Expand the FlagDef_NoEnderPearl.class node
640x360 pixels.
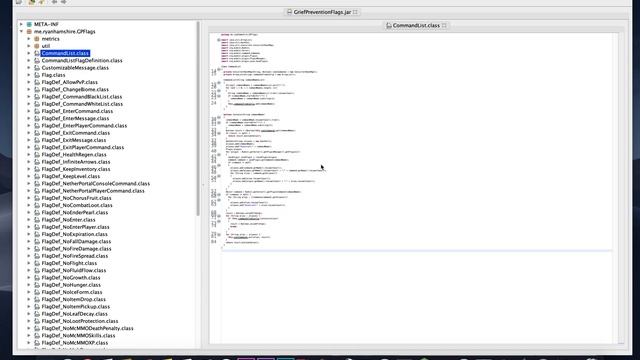click(x=29, y=213)
